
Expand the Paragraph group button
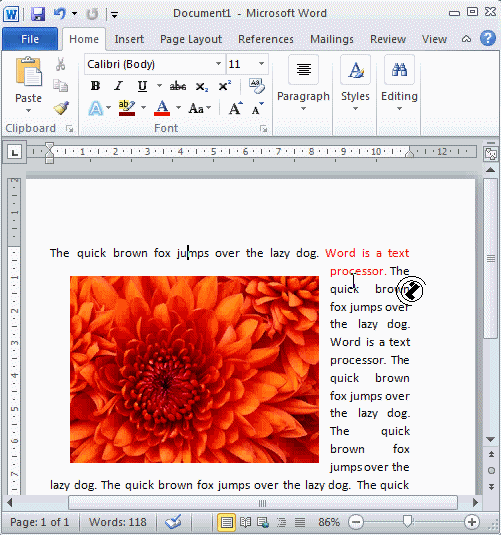click(x=303, y=84)
